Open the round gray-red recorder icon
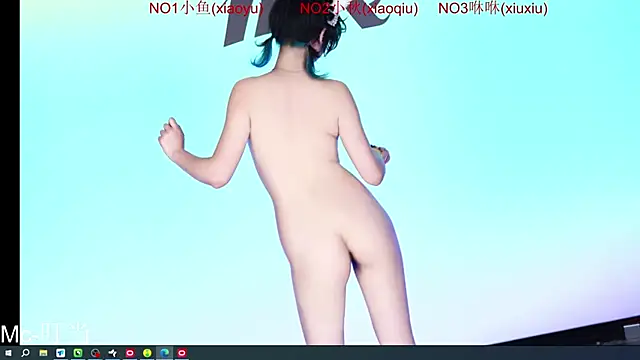Viewport: 640px width, 360px height. pyautogui.click(x=96, y=353)
